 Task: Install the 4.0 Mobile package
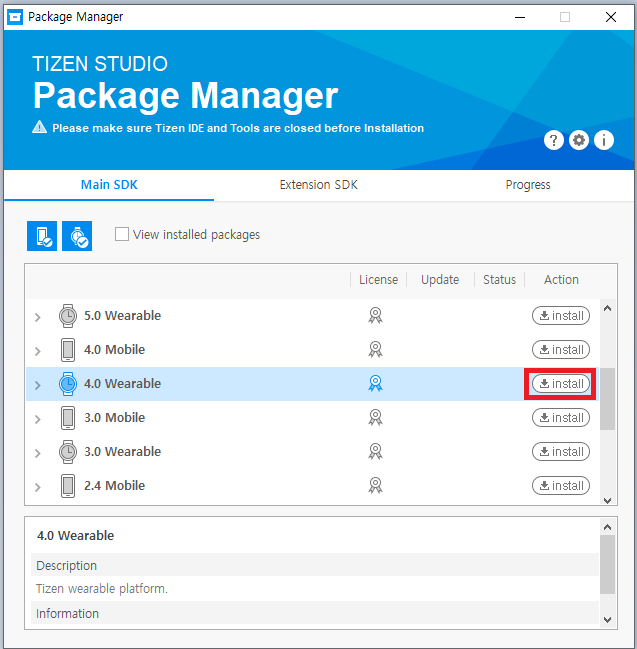point(561,350)
